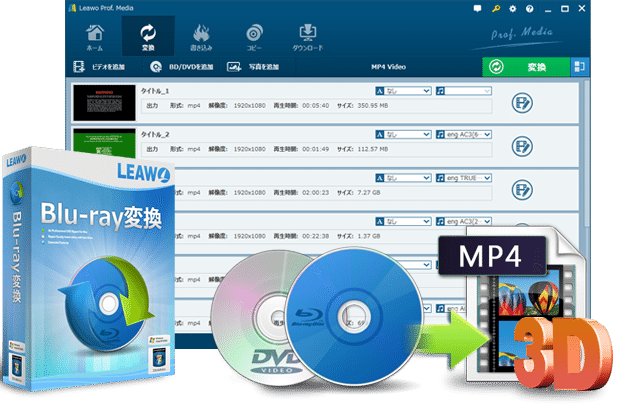Switch to the Convert (変換) tab
The height and width of the screenshot is (415, 618).
pos(148,36)
